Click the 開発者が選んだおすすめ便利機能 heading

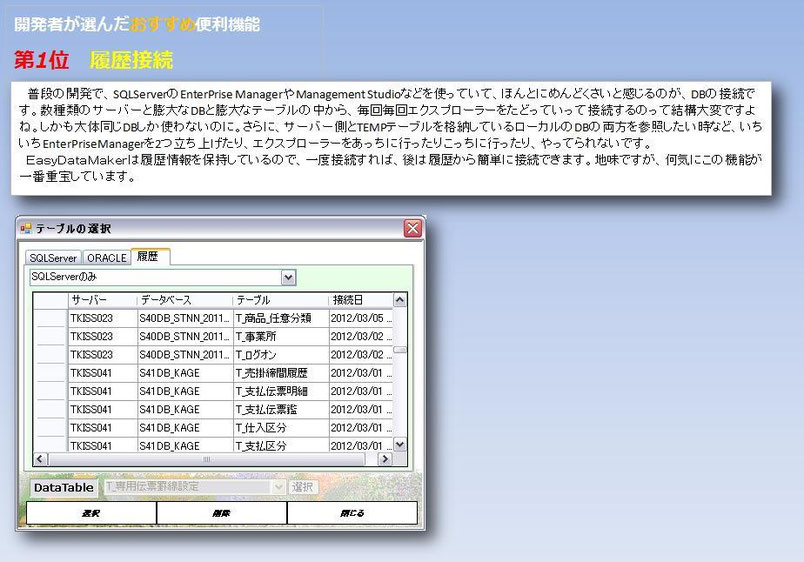[x=137, y=24]
